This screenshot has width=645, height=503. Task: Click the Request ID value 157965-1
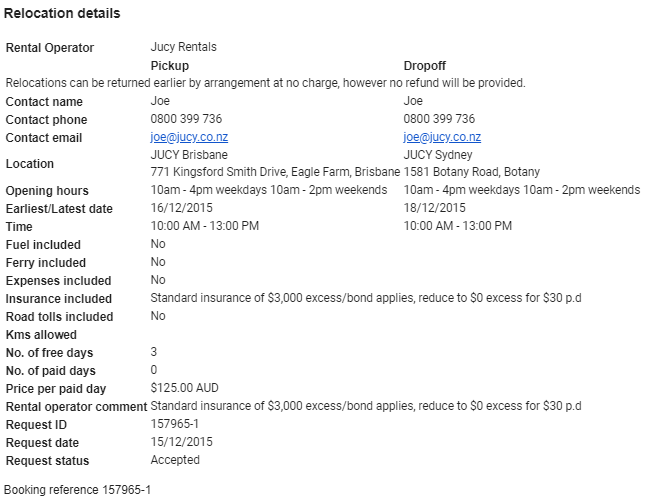tap(174, 424)
